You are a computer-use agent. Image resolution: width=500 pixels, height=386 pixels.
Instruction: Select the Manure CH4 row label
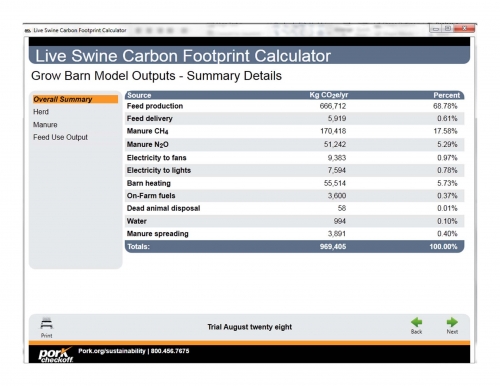(x=147, y=131)
